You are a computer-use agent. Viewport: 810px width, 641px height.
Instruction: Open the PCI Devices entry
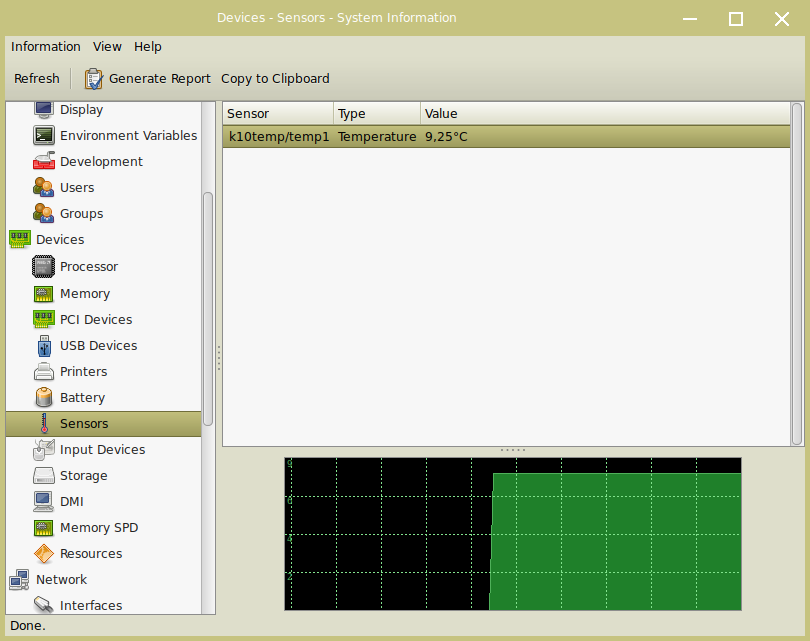96,319
